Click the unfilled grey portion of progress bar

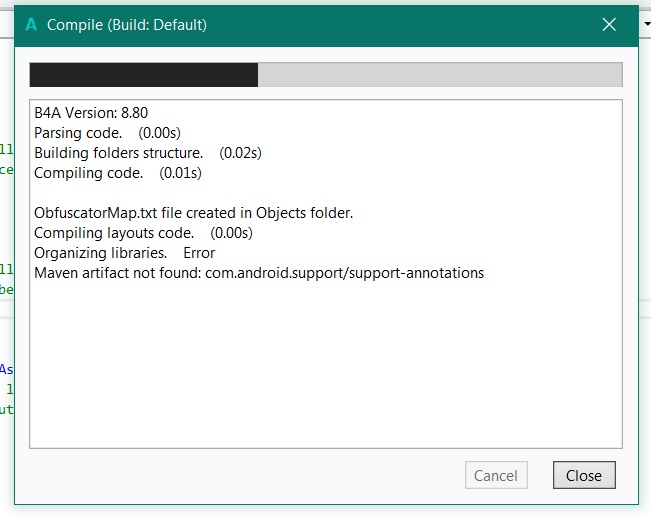pyautogui.click(x=440, y=75)
